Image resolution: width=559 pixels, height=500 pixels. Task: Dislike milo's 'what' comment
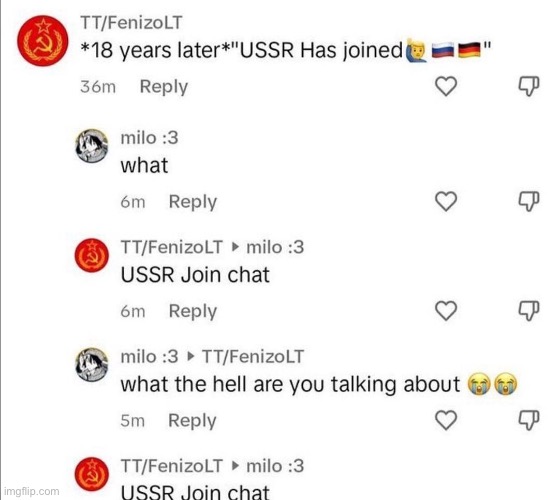point(529,201)
